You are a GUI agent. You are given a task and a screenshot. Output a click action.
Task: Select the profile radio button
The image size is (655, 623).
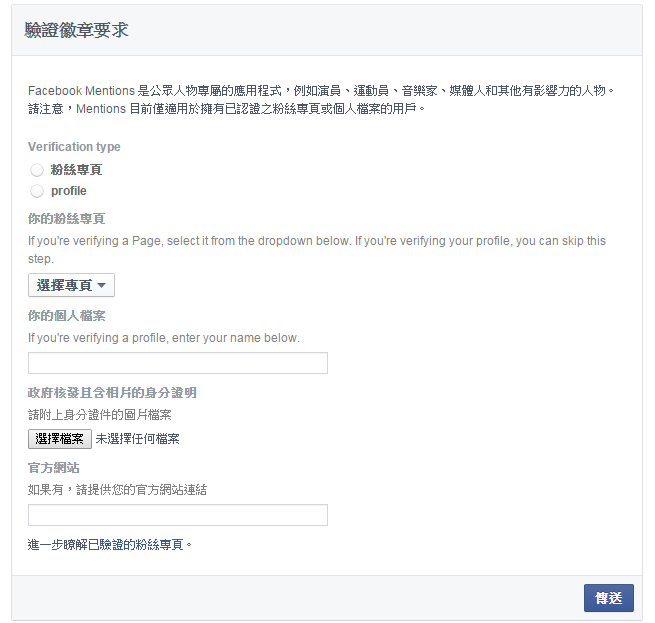click(37, 191)
